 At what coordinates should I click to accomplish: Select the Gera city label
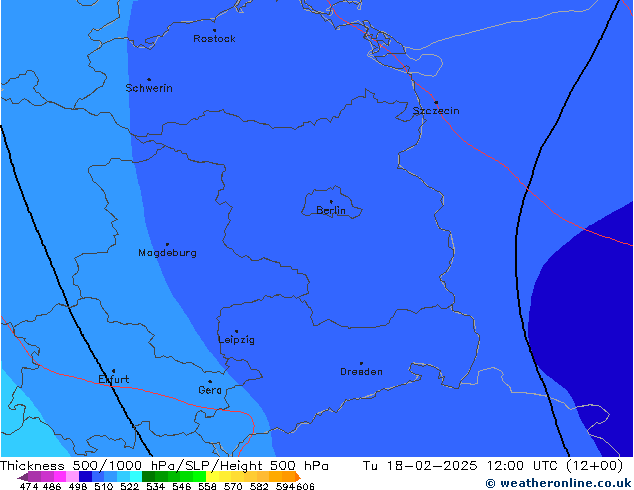(x=210, y=390)
